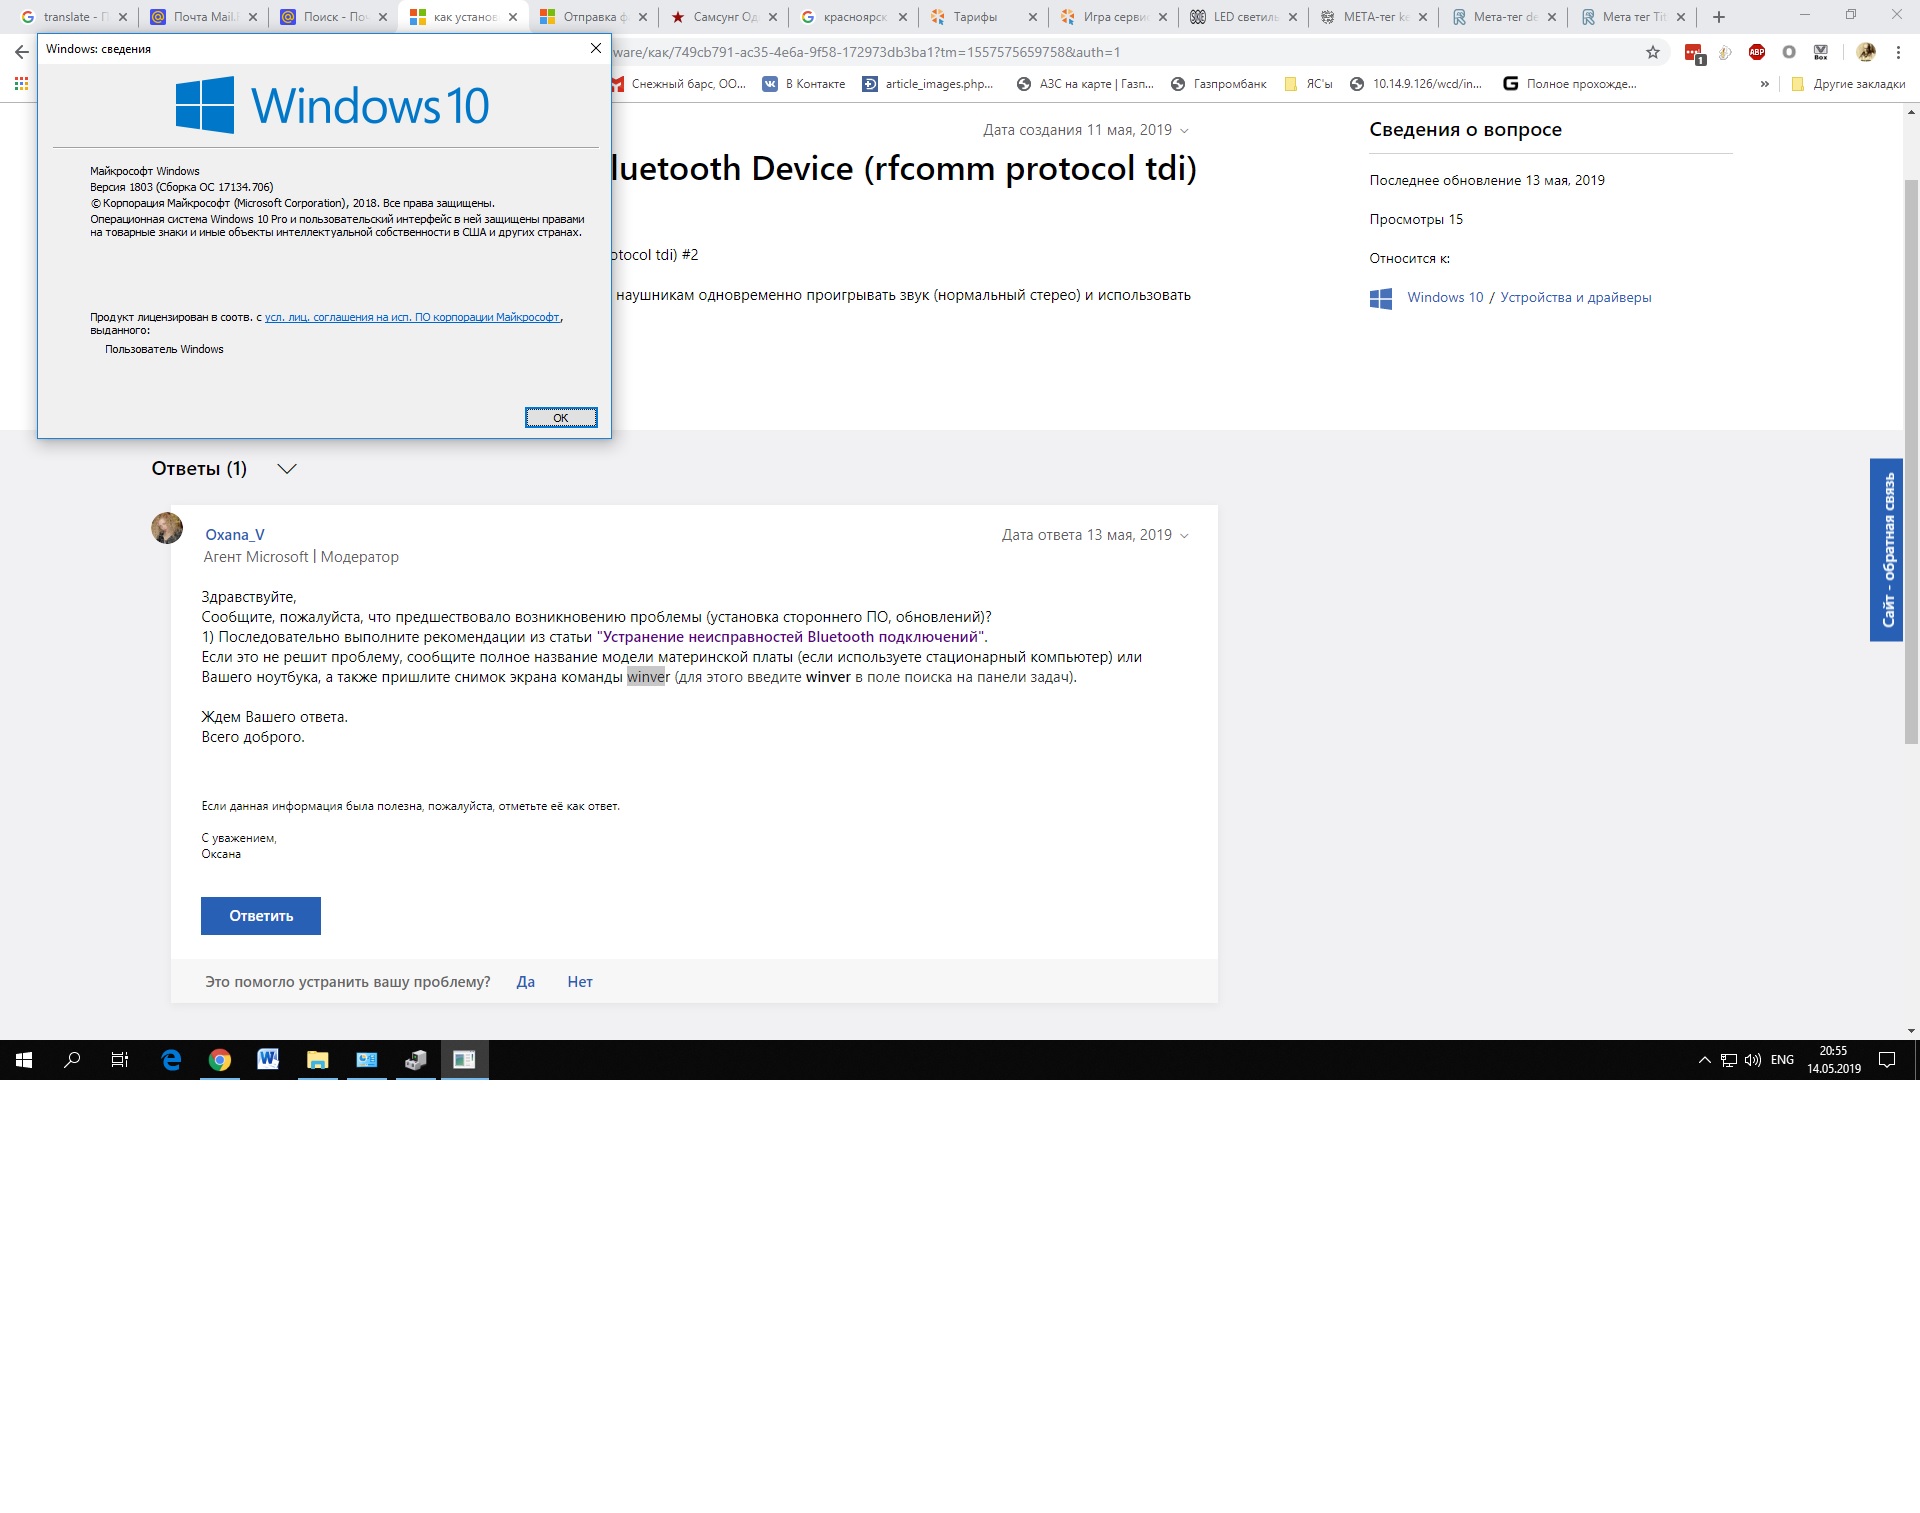Open the taskbar search magnifier
1920x1513 pixels.
(x=72, y=1060)
